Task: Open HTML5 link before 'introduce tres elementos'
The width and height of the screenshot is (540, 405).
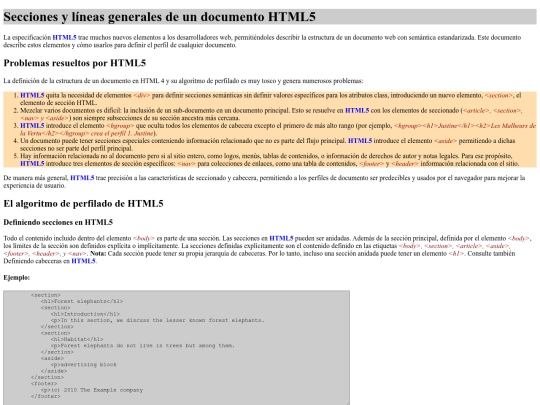Action: point(32,163)
